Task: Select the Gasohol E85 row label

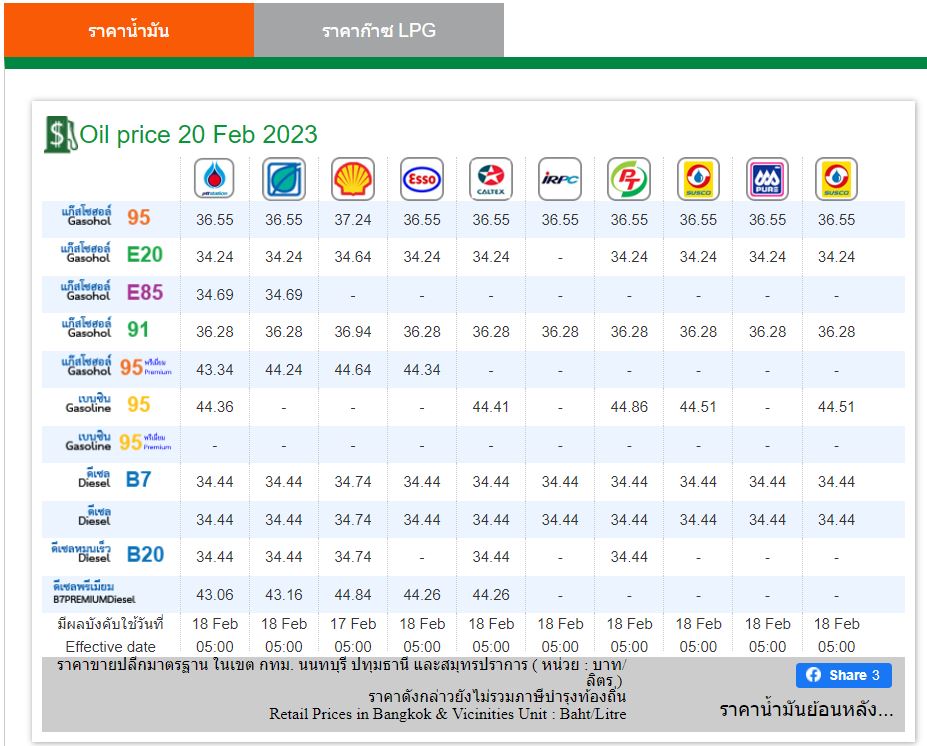Action: 111,292
